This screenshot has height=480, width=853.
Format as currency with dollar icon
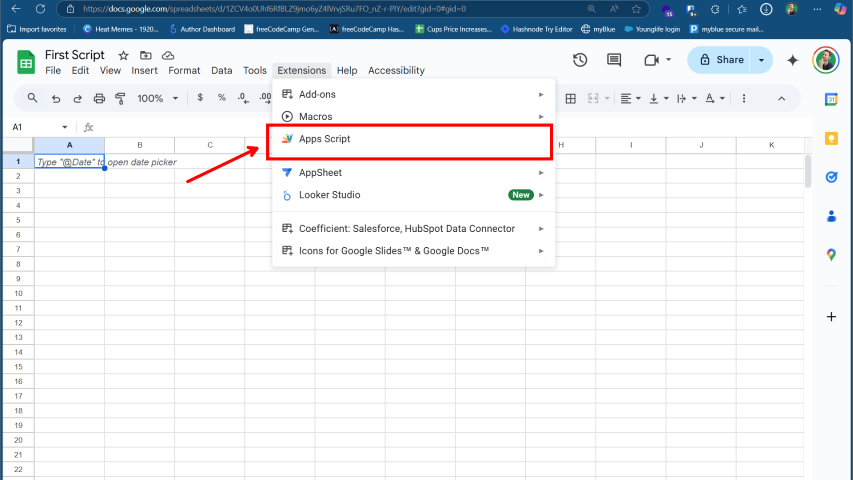200,98
